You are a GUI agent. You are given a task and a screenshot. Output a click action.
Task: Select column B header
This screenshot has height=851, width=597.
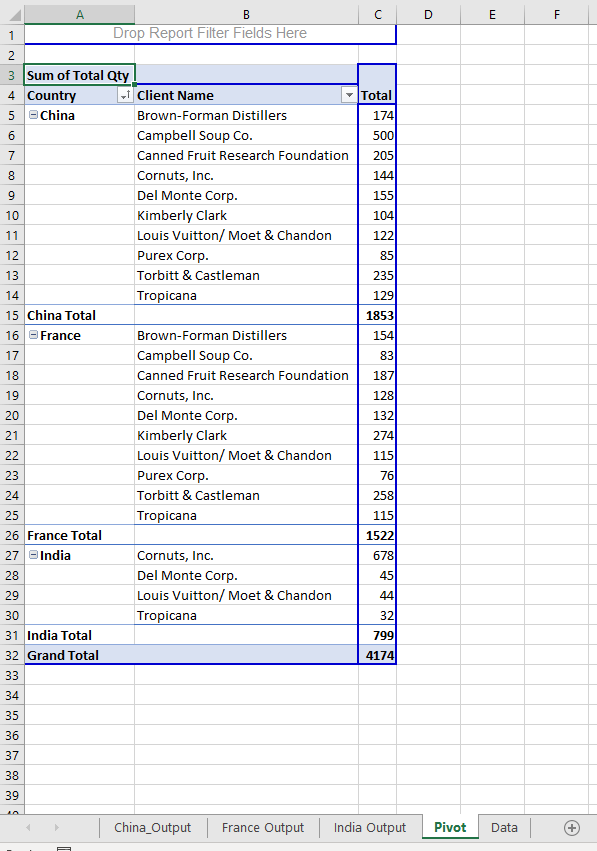pos(246,15)
